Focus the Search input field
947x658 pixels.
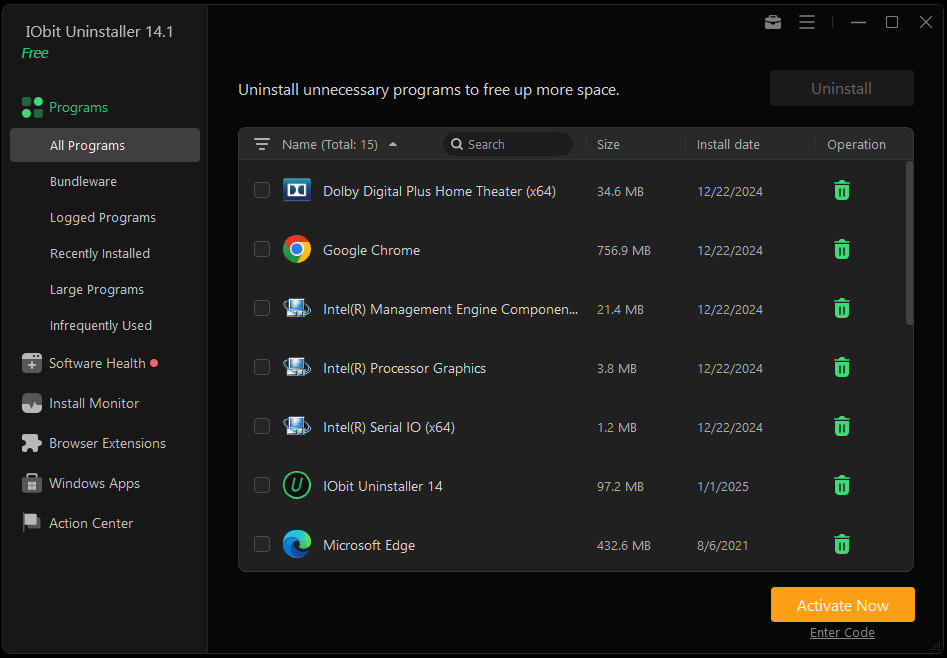508,144
